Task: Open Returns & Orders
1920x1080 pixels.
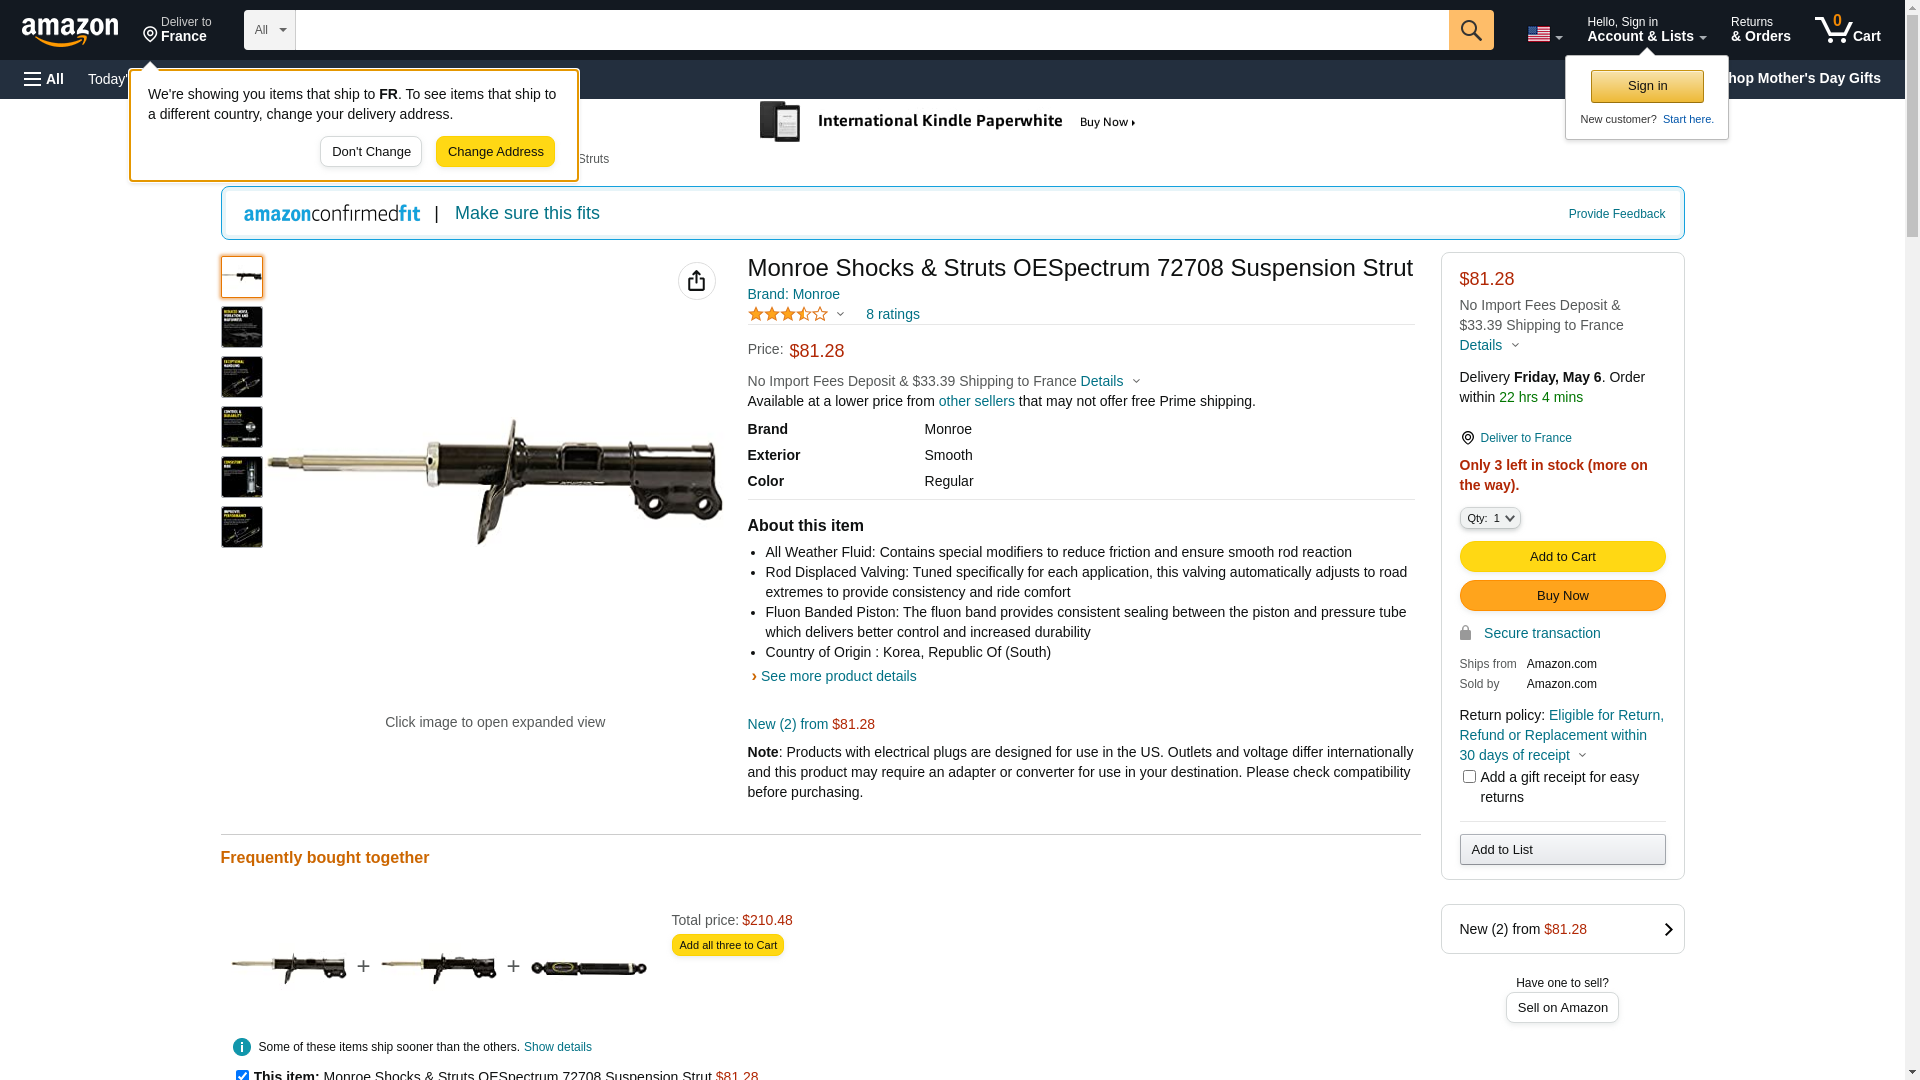Action: point(1760,30)
